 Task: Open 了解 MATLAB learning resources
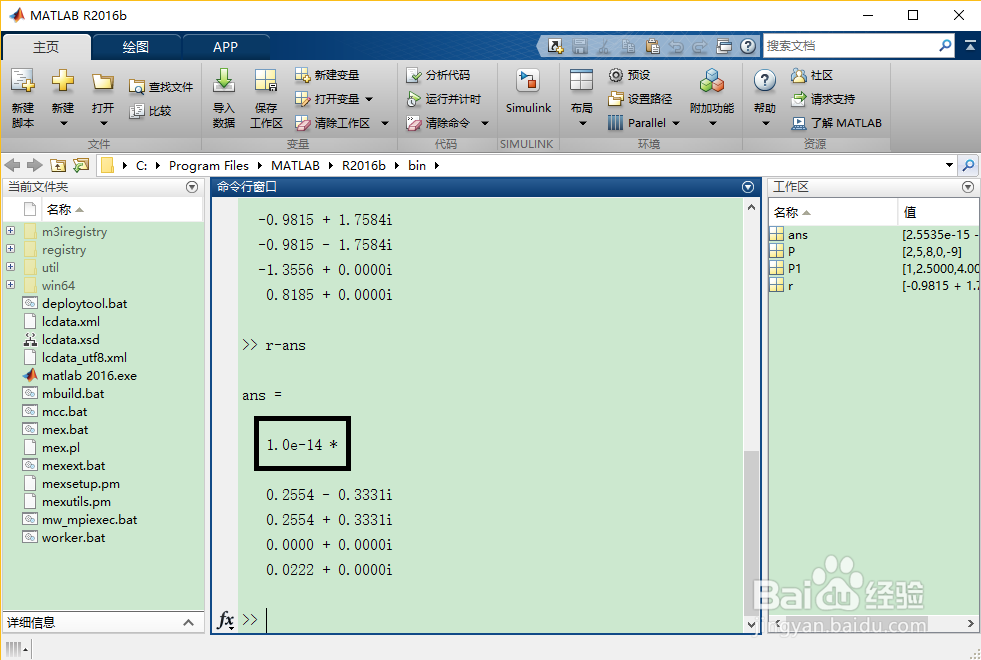[x=836, y=123]
